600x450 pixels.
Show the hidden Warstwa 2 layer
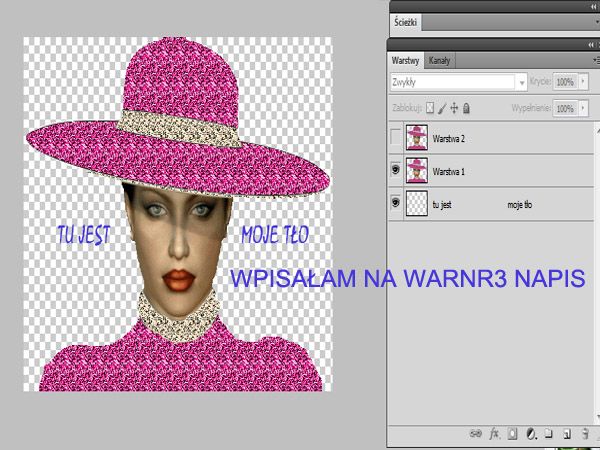(x=397, y=137)
